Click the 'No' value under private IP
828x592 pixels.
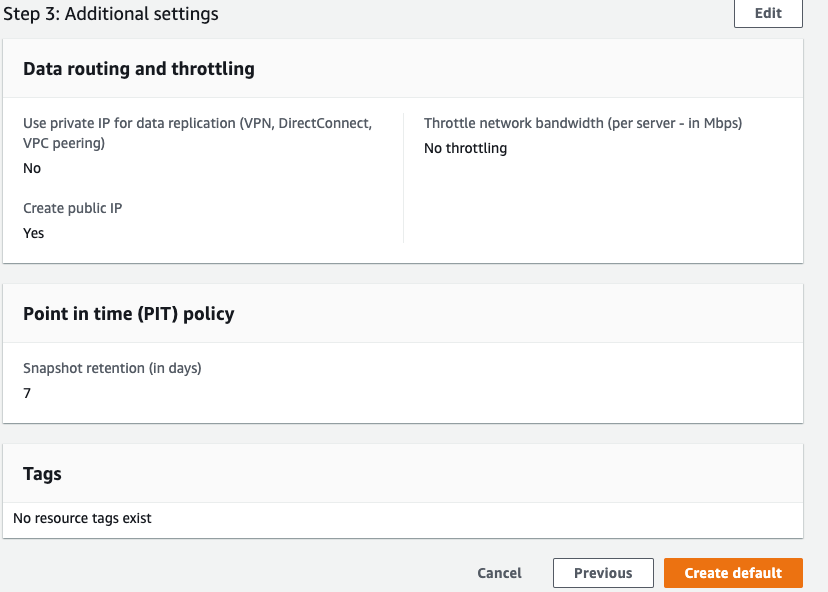coord(32,168)
